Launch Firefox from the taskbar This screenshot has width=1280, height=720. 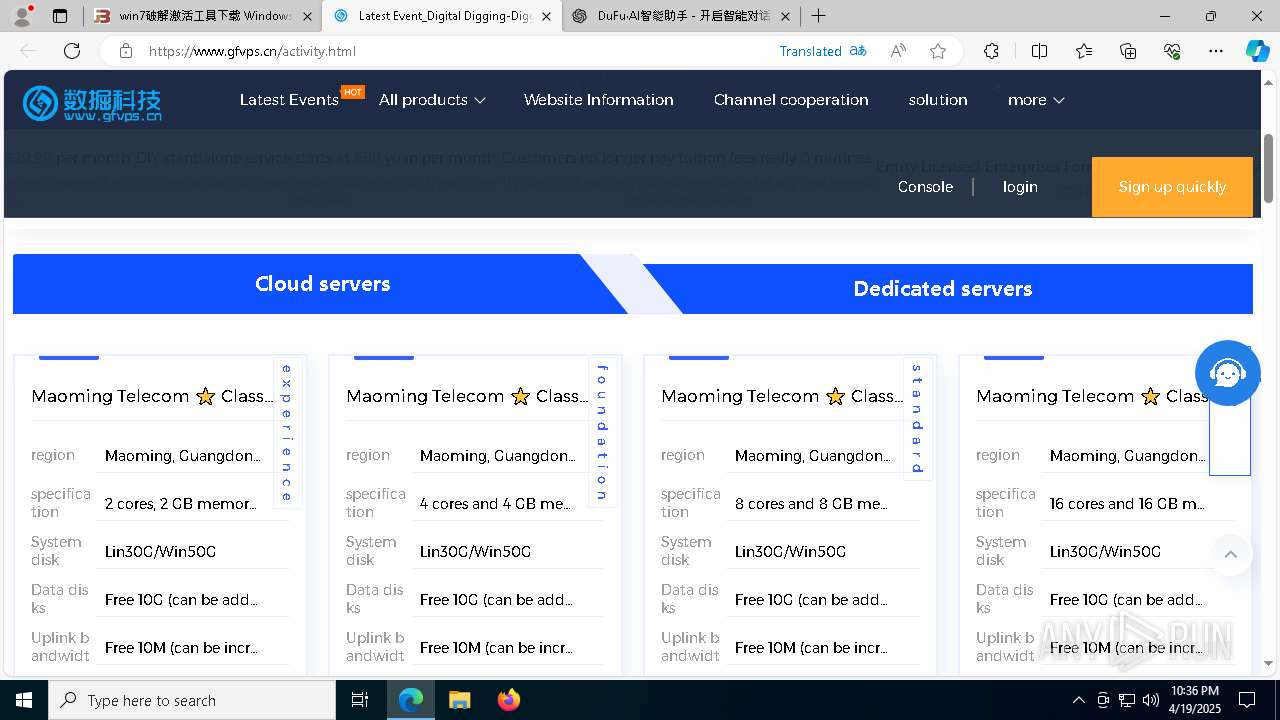[508, 700]
